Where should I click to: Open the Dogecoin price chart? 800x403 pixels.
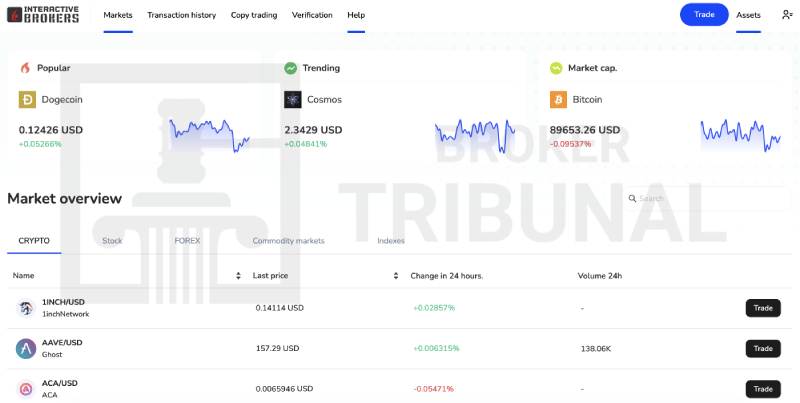[x=209, y=136]
